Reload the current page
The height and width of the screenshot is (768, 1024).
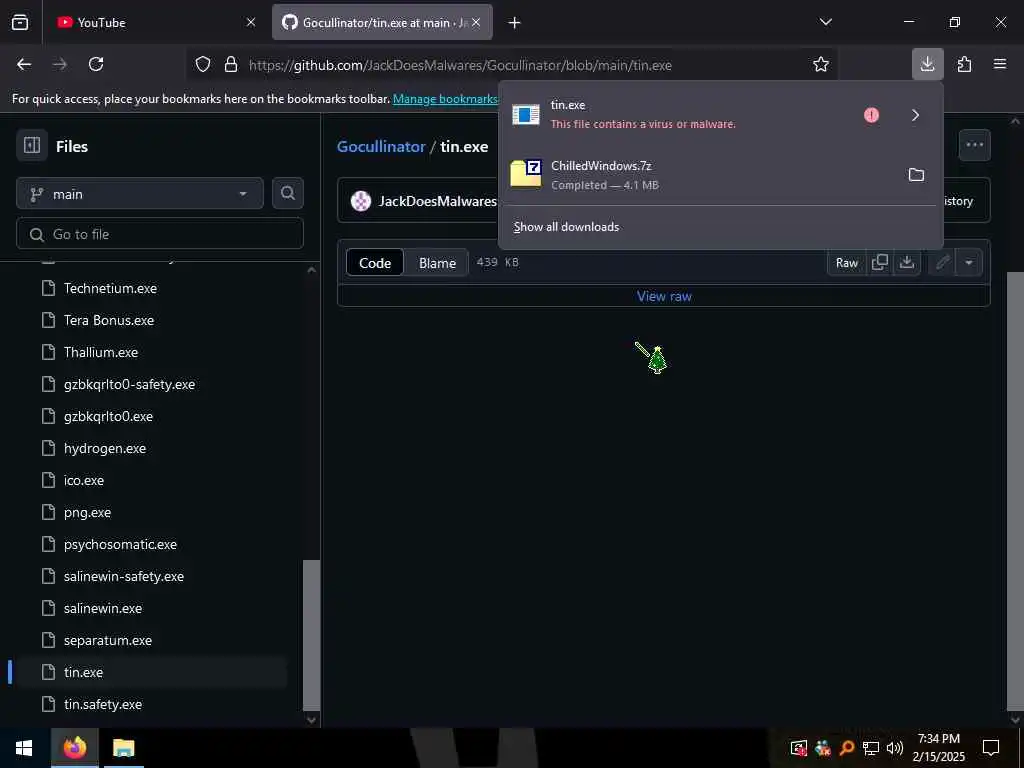[96, 64]
